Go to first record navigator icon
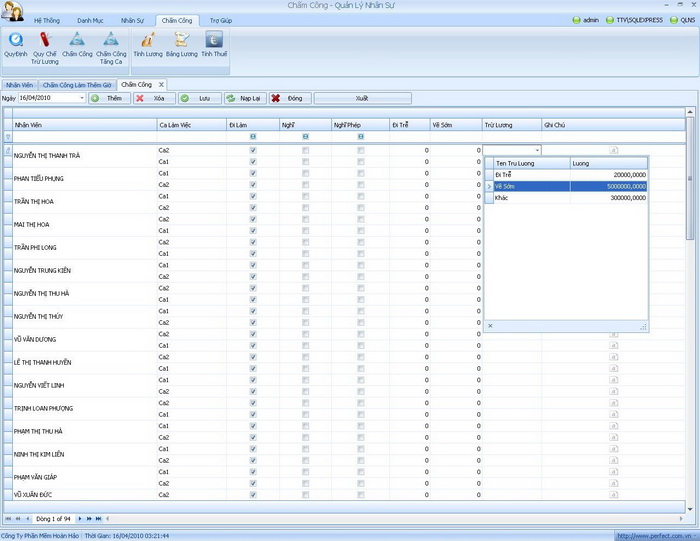Viewport: 700px width, 541px height. pos(8,519)
